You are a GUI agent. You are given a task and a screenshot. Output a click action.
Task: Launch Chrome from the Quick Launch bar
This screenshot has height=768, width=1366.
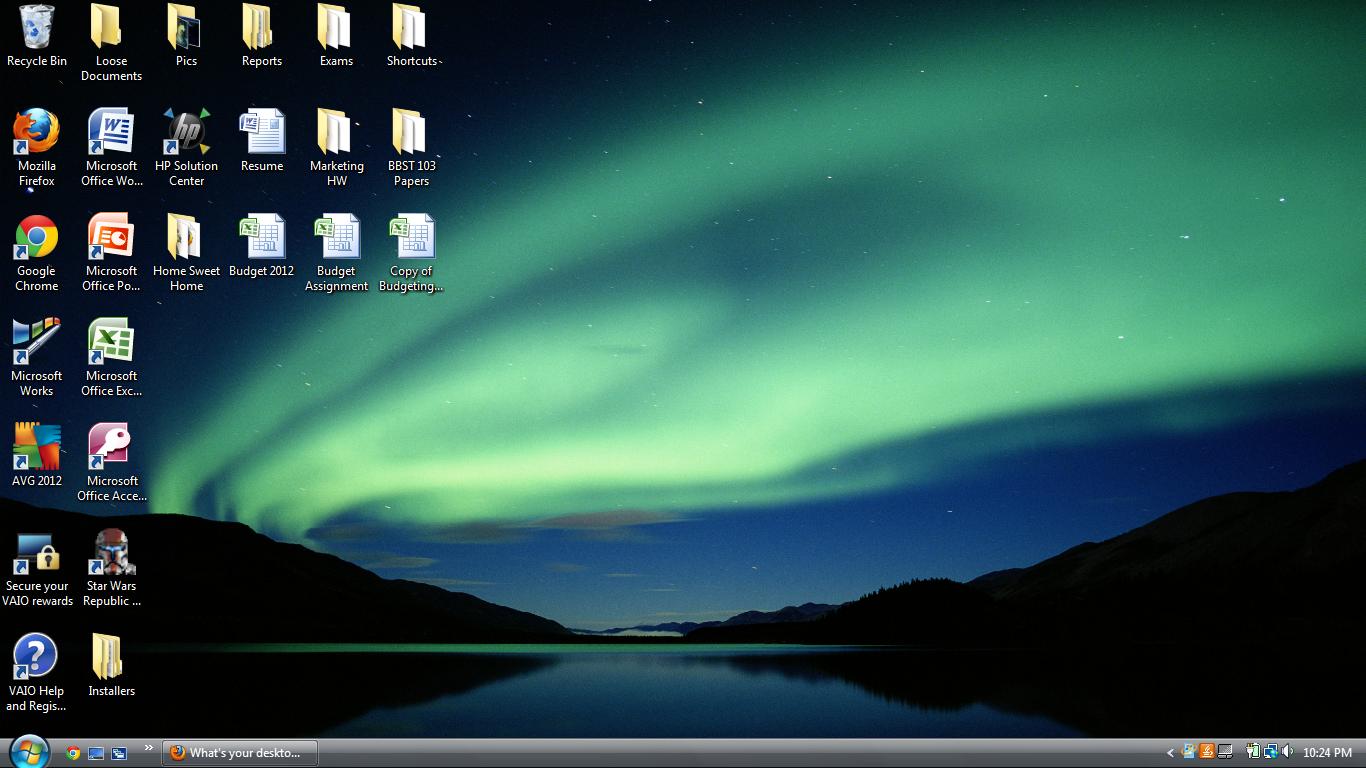73,753
